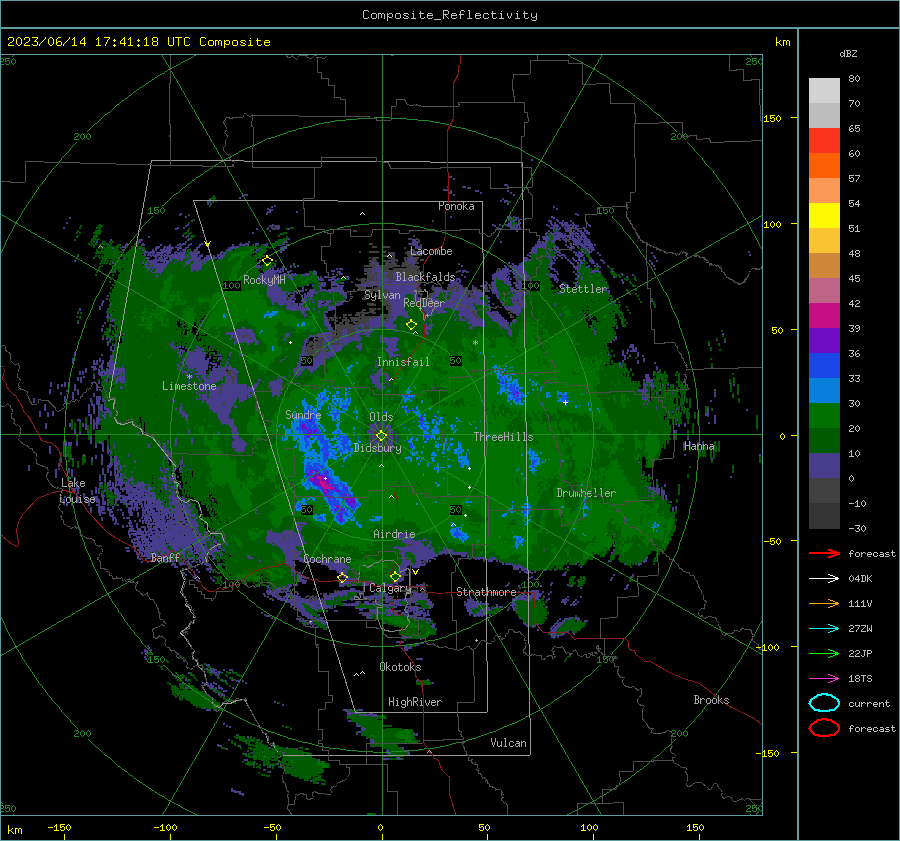
Task: Pick the purple 39 dBZ color swatch
Action: point(824,341)
